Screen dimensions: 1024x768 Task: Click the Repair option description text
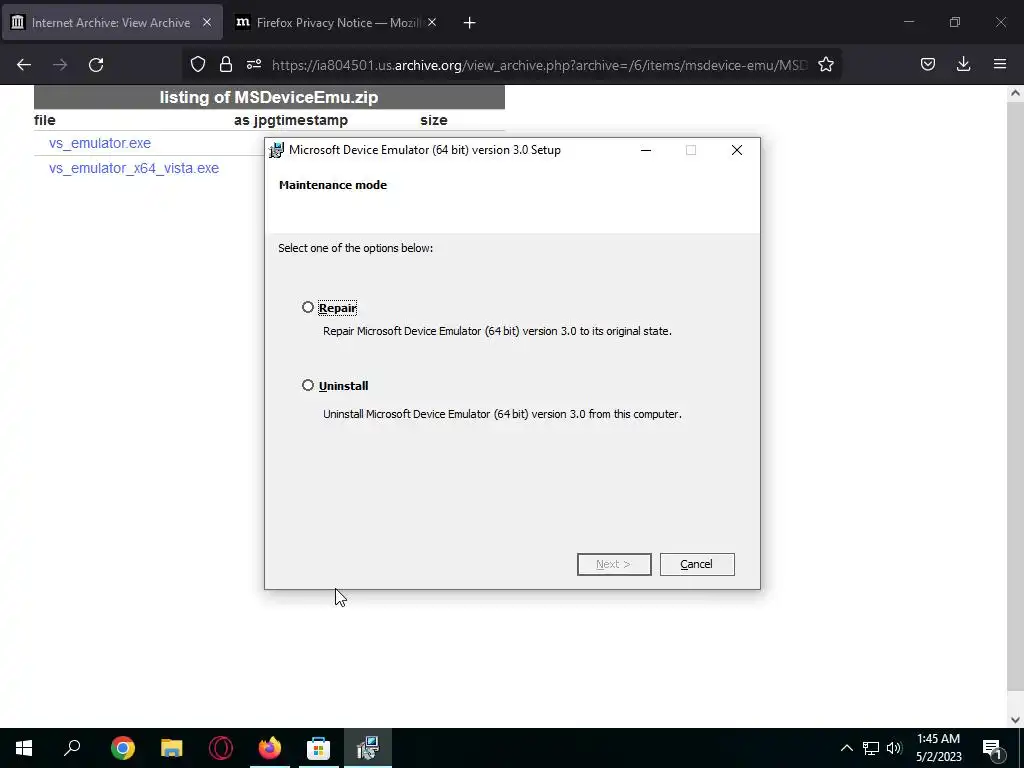[497, 331]
